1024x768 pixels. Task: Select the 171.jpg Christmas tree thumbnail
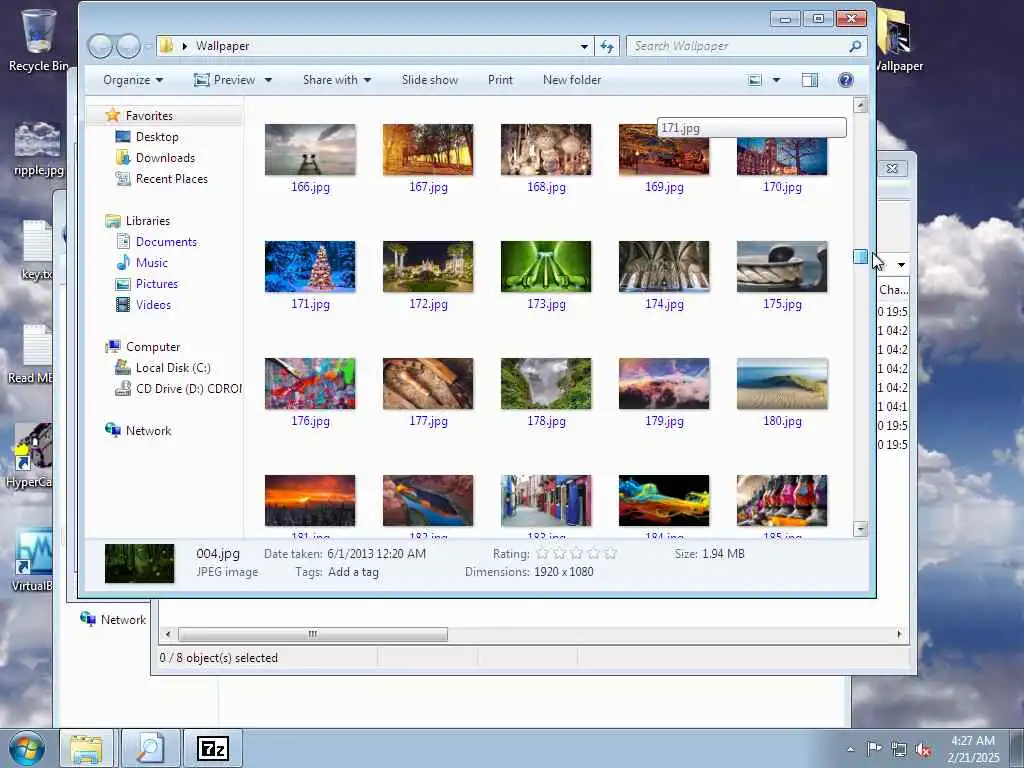click(310, 266)
